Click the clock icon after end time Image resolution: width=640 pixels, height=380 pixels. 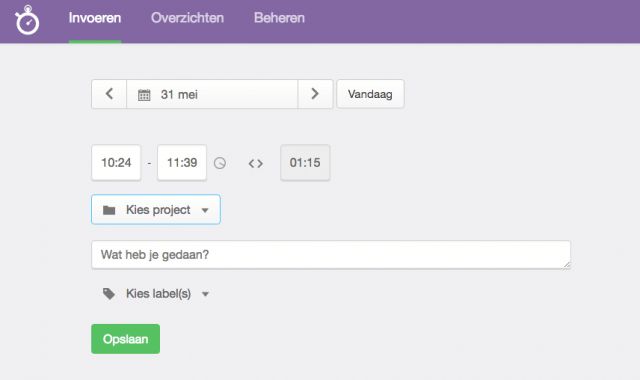click(220, 163)
